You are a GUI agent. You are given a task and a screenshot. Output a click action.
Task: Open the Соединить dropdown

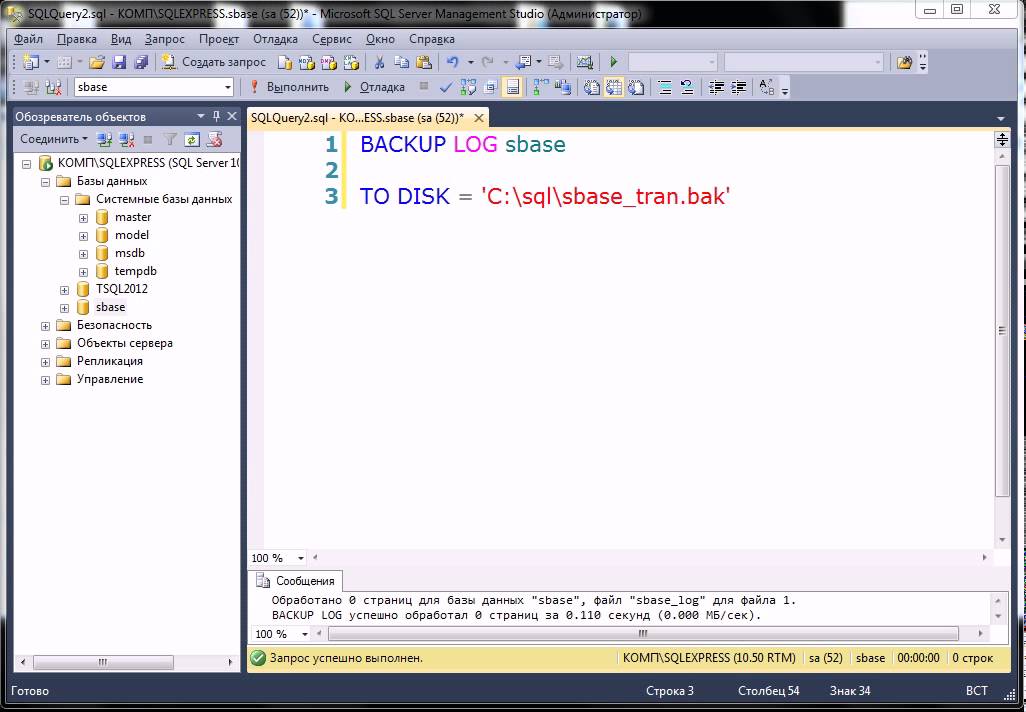54,139
